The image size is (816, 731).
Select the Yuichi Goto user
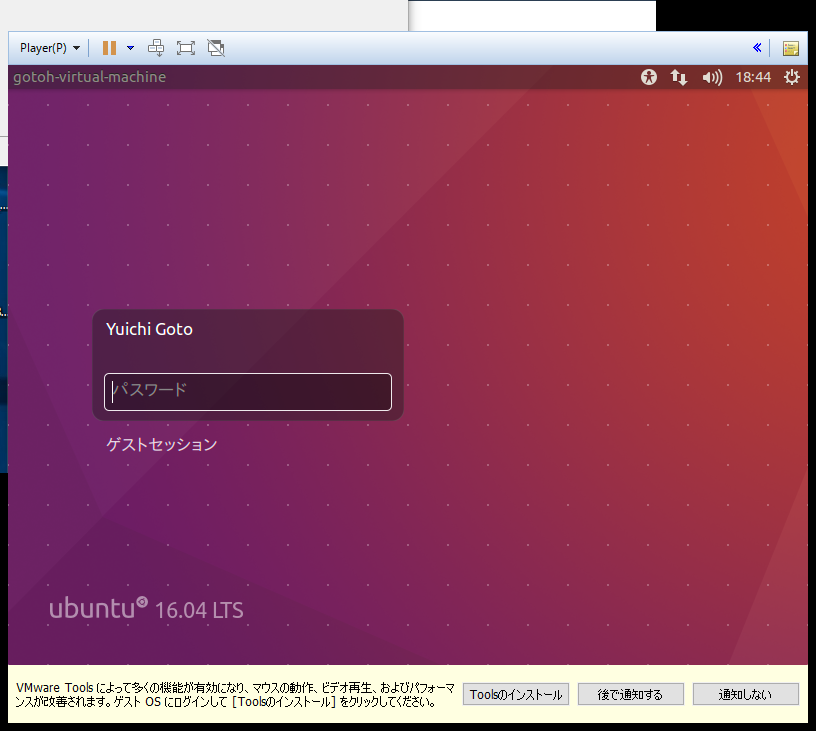[x=149, y=329]
